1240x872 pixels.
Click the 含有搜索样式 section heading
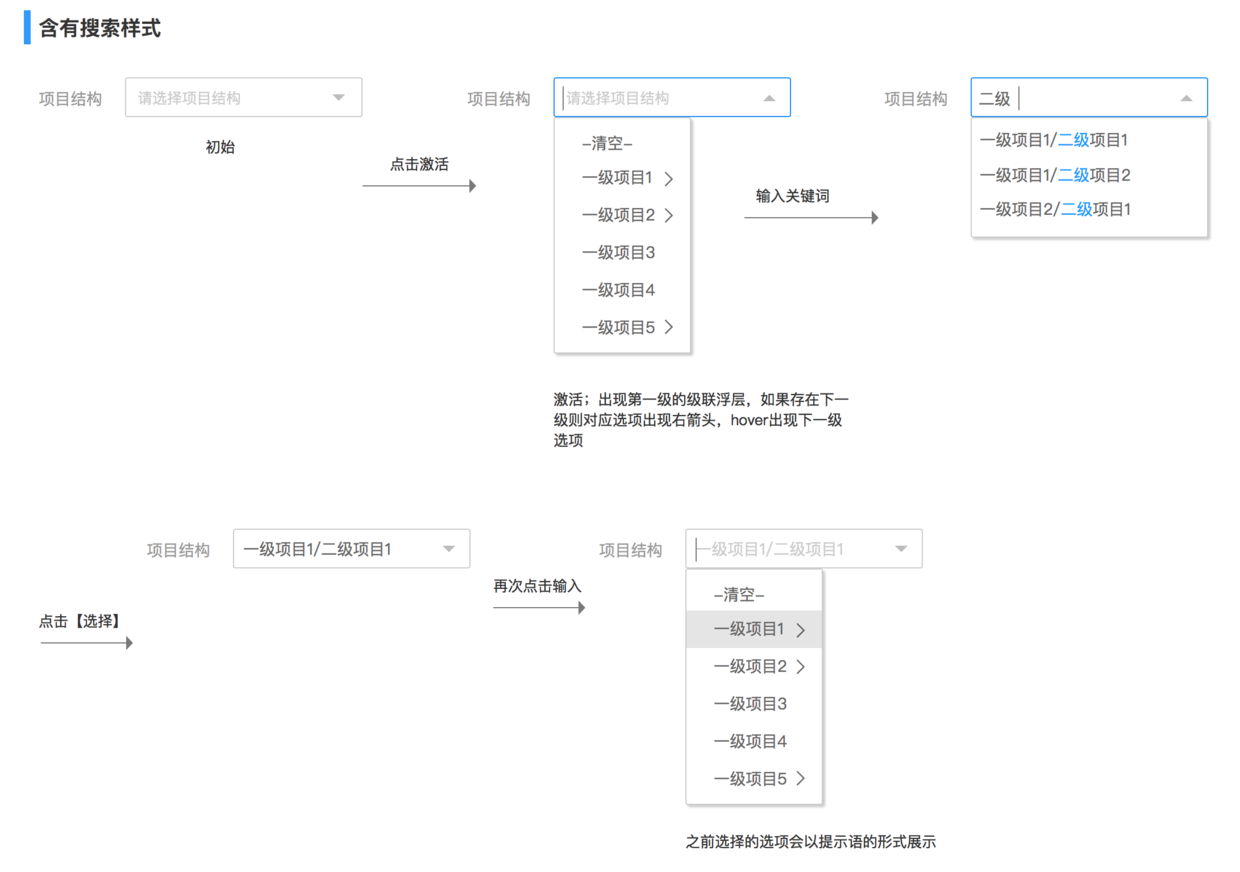[100, 28]
